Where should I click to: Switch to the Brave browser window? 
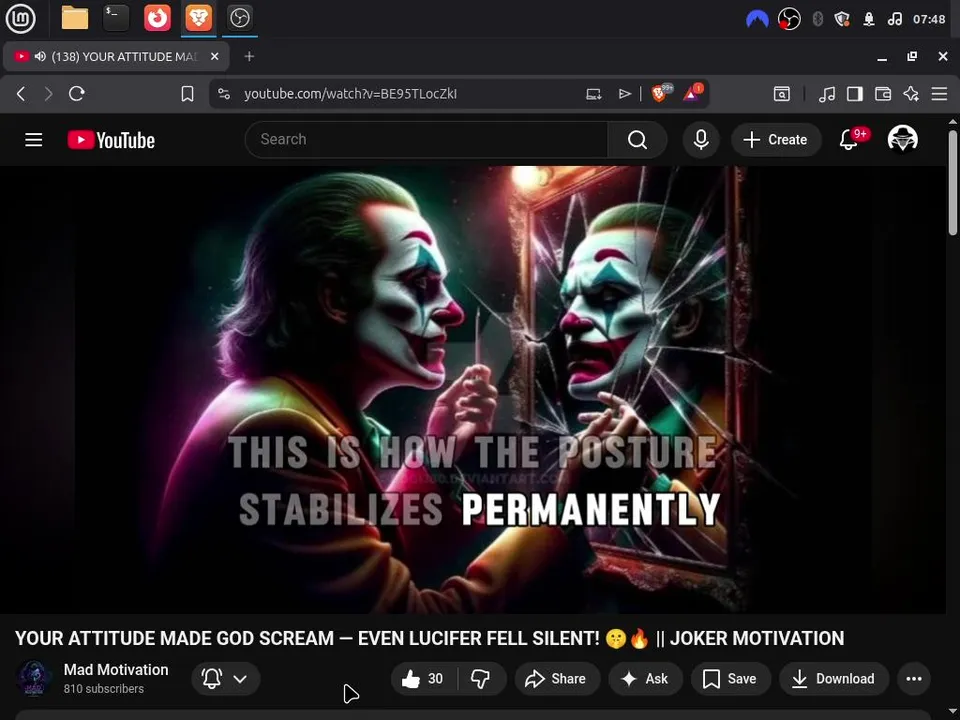pyautogui.click(x=198, y=18)
